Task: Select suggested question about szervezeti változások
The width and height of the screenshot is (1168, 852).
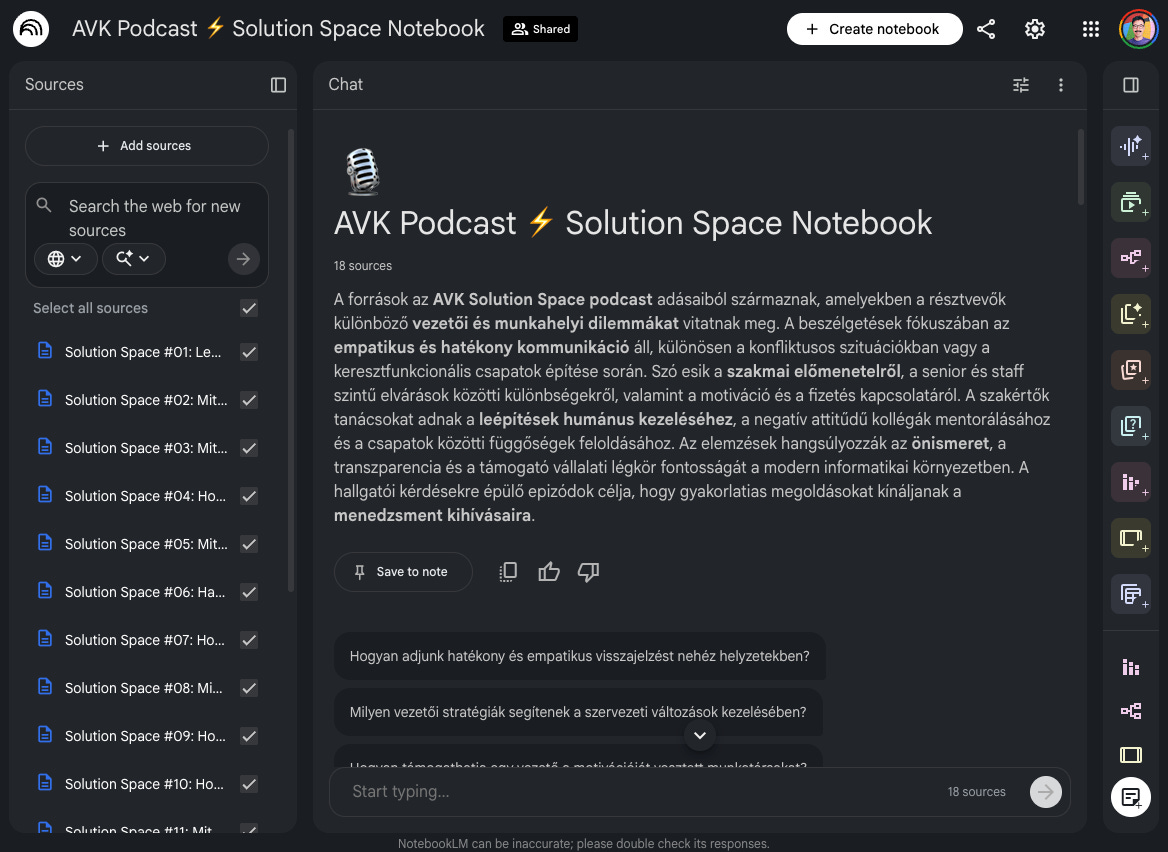Action: coord(578,712)
